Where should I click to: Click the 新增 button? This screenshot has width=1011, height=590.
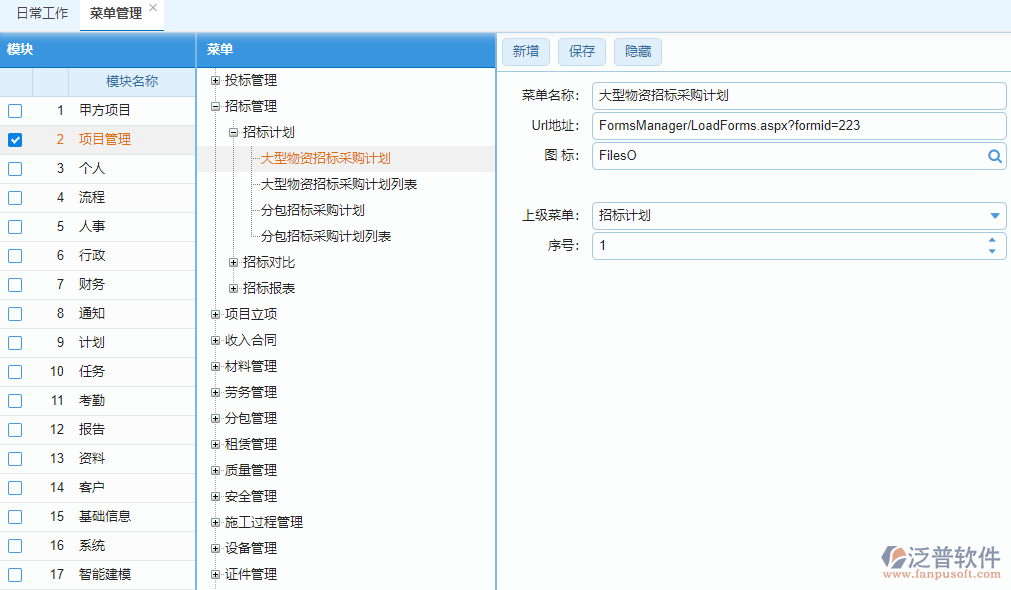[525, 52]
